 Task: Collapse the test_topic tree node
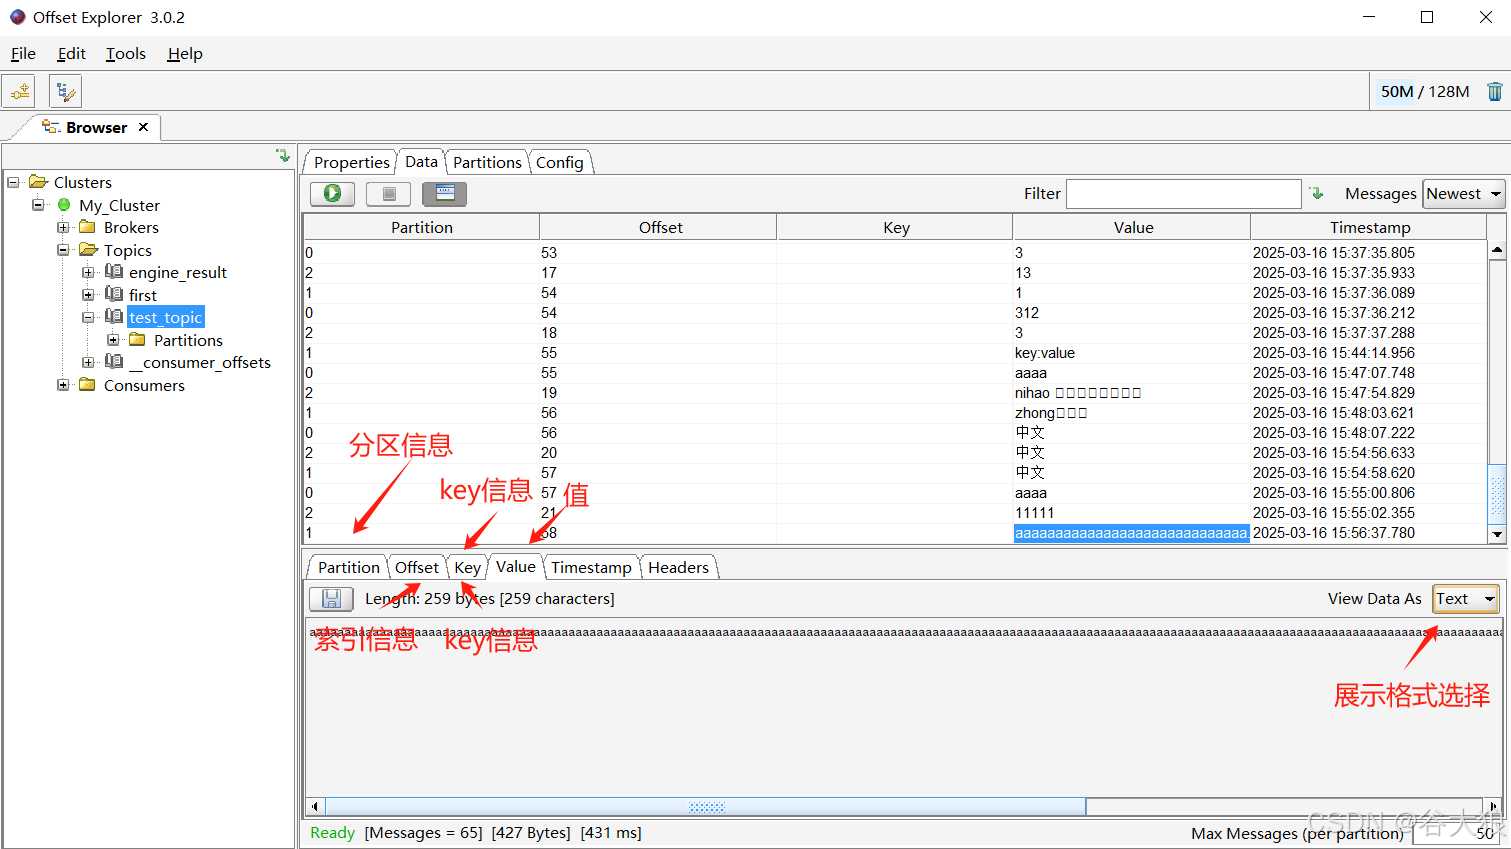88,318
